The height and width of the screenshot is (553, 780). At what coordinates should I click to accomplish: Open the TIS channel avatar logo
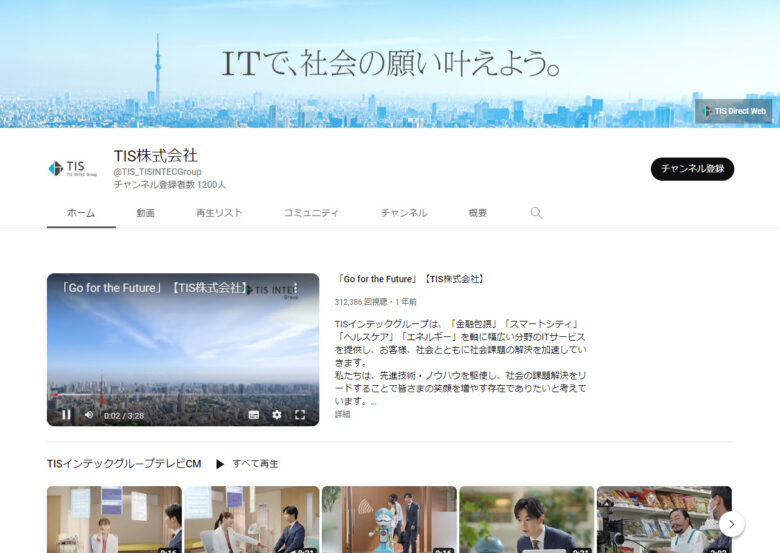coord(73,169)
